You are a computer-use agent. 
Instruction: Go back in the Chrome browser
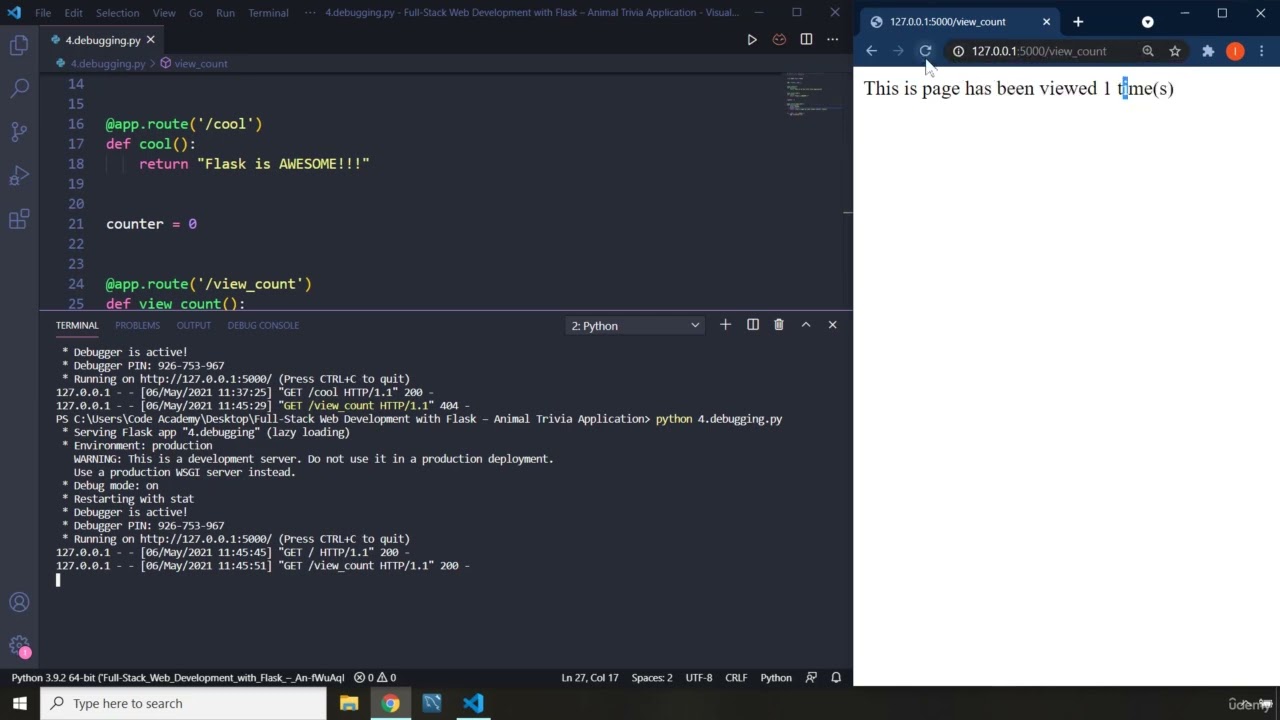tap(871, 51)
